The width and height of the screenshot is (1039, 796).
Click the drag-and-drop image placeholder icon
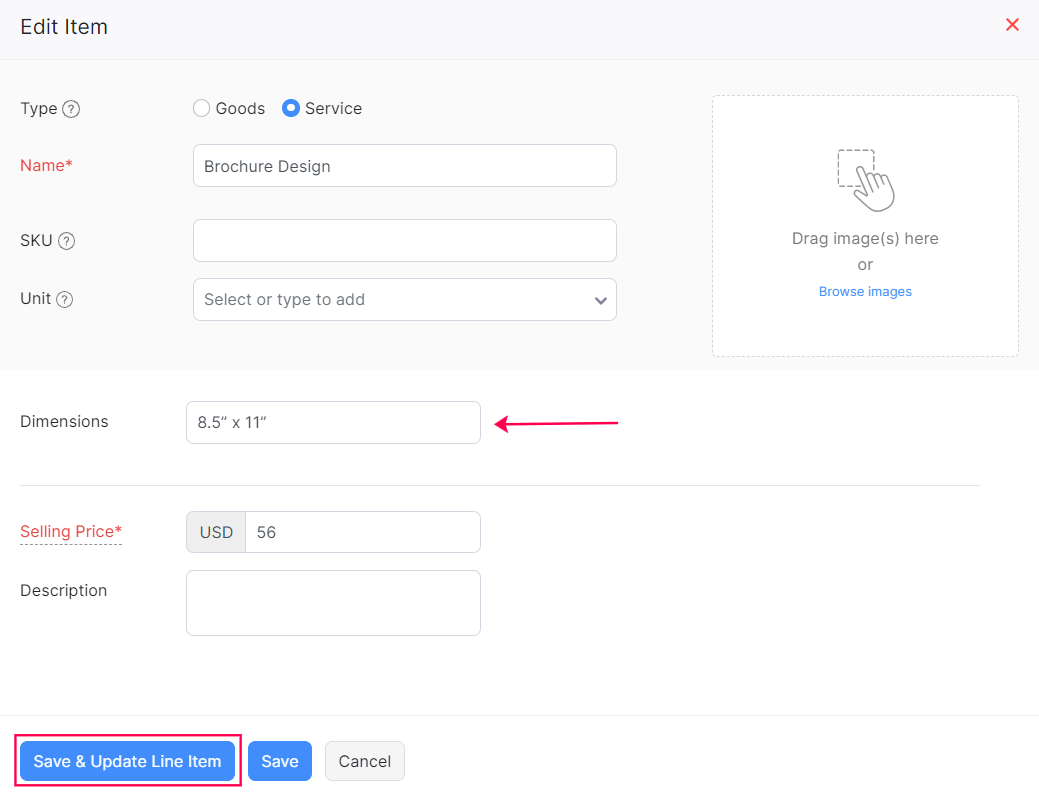864,180
